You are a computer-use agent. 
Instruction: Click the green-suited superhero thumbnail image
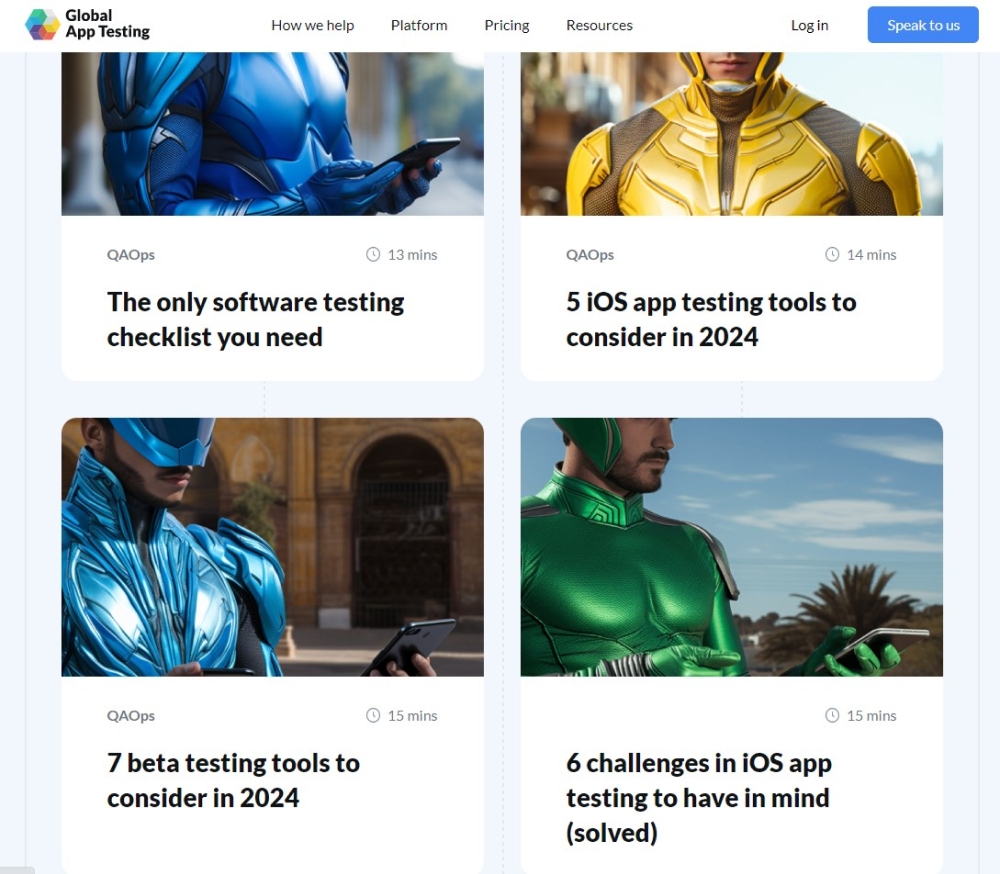(x=731, y=547)
